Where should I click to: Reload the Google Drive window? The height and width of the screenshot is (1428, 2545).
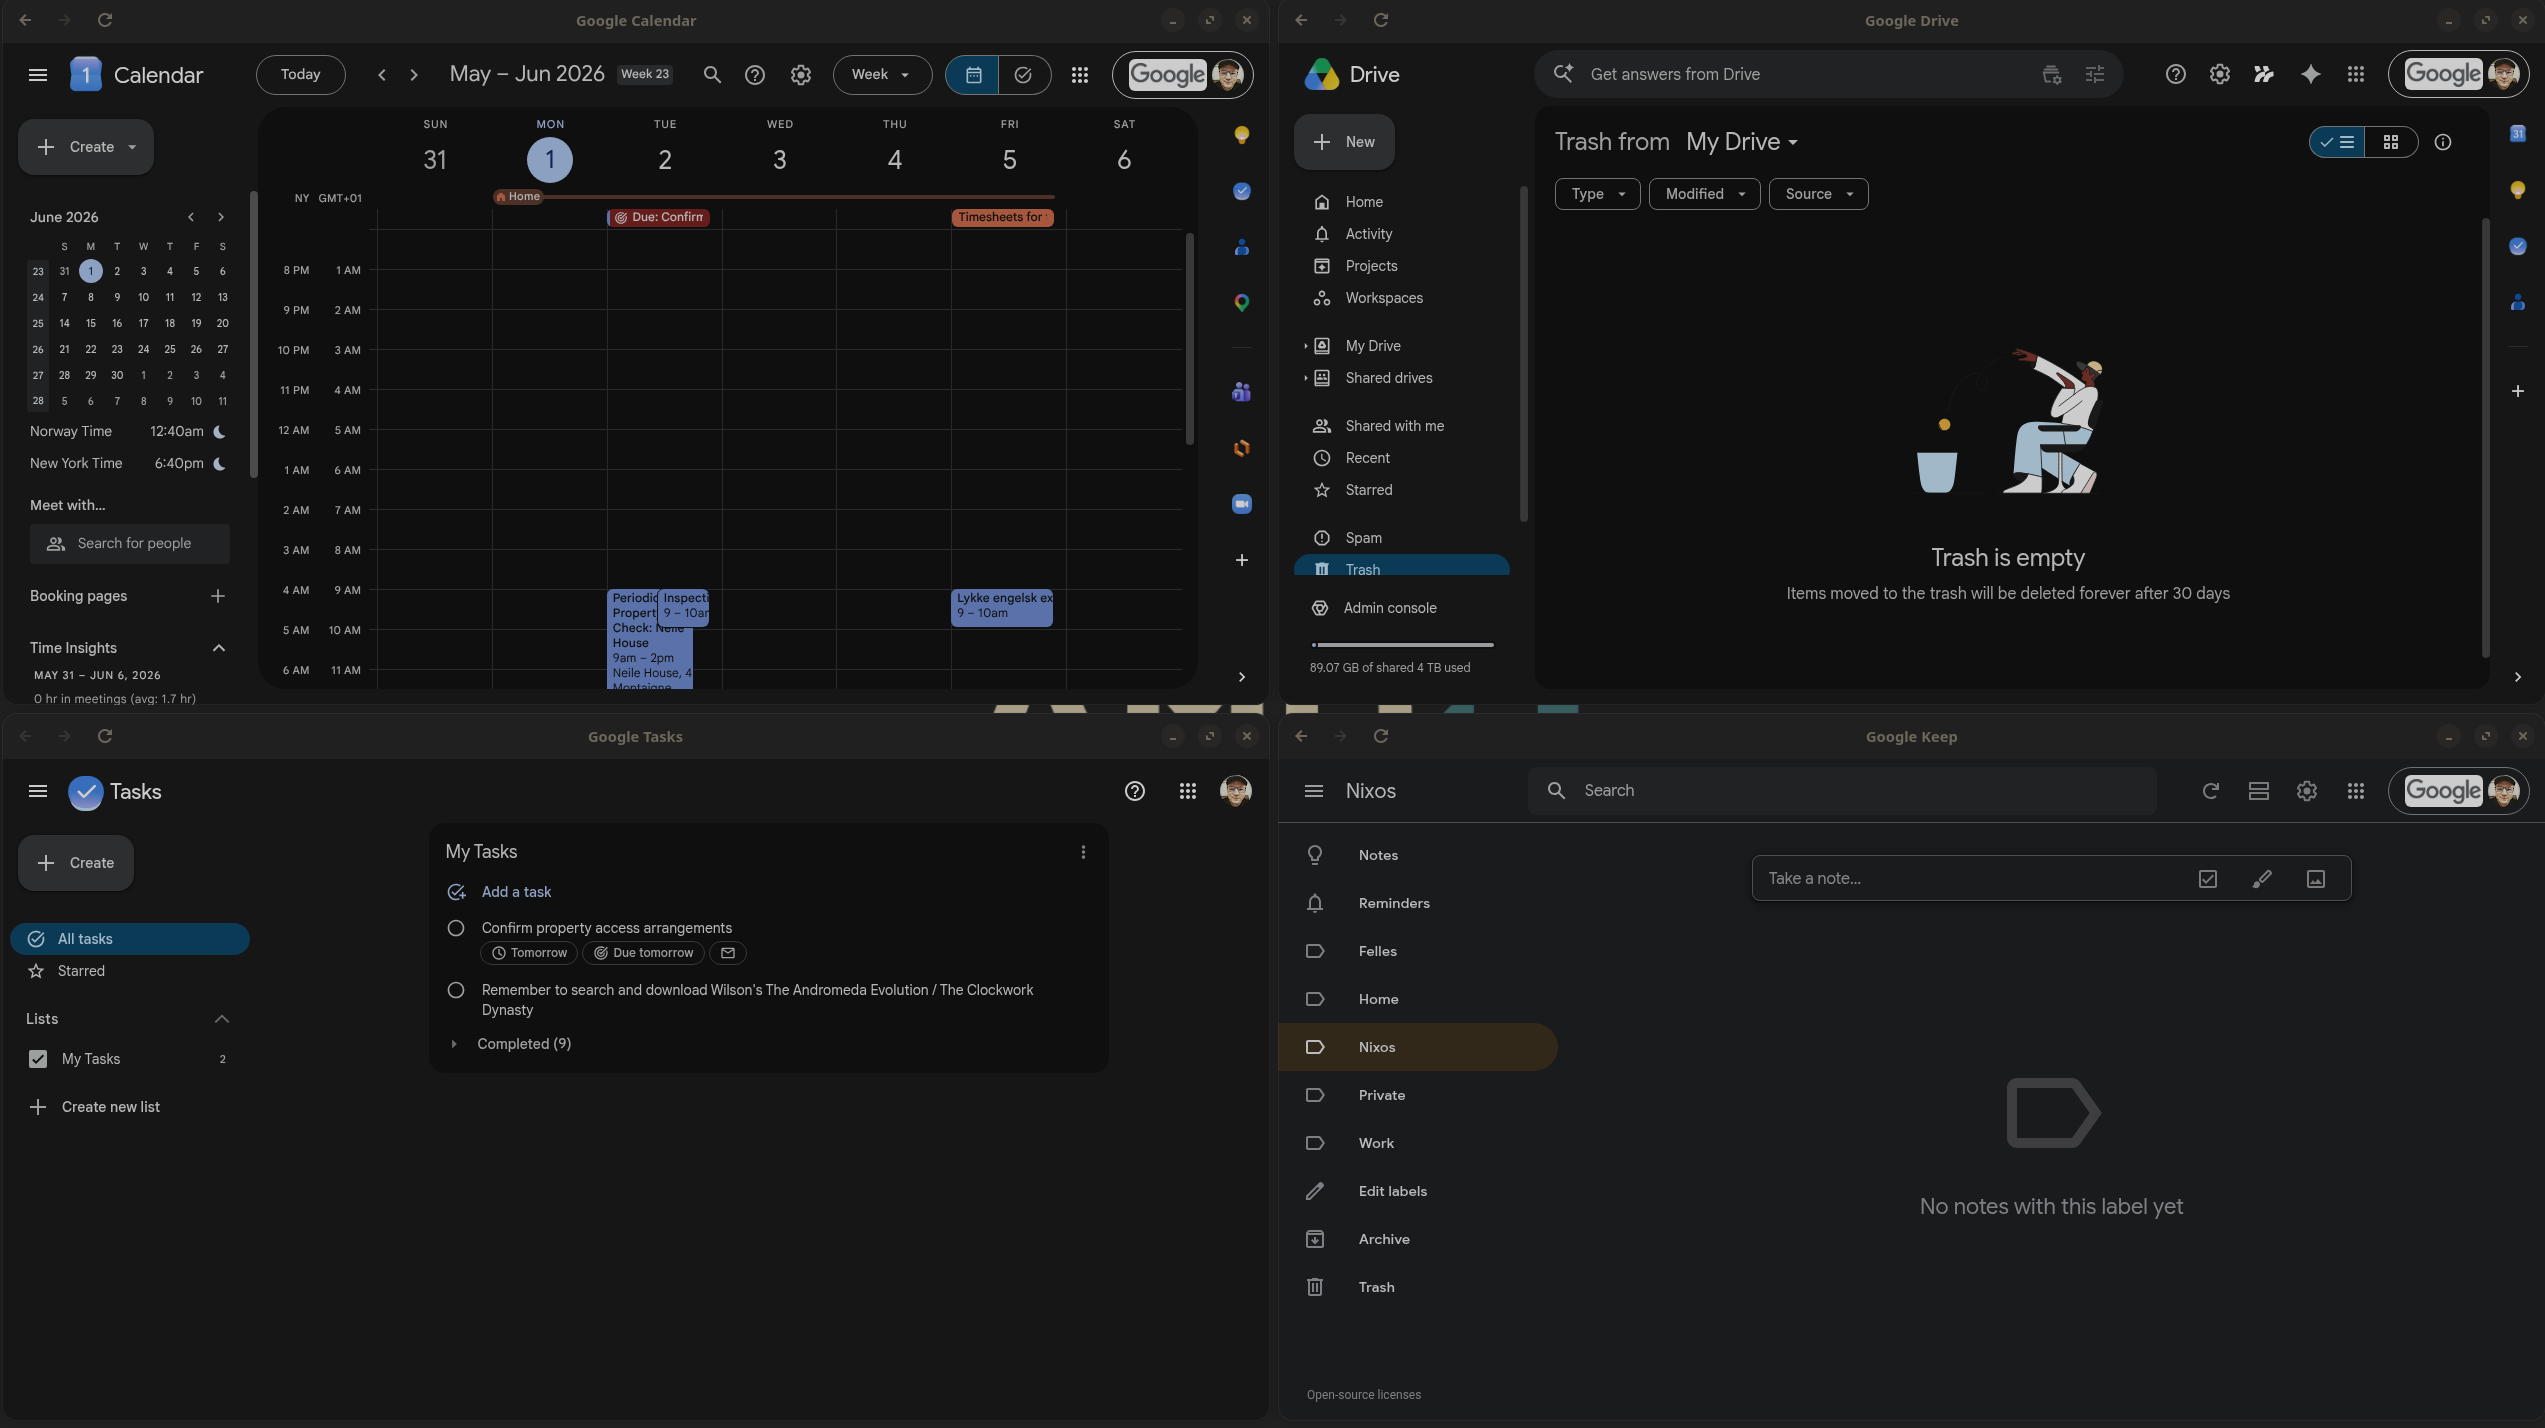coord(1381,20)
